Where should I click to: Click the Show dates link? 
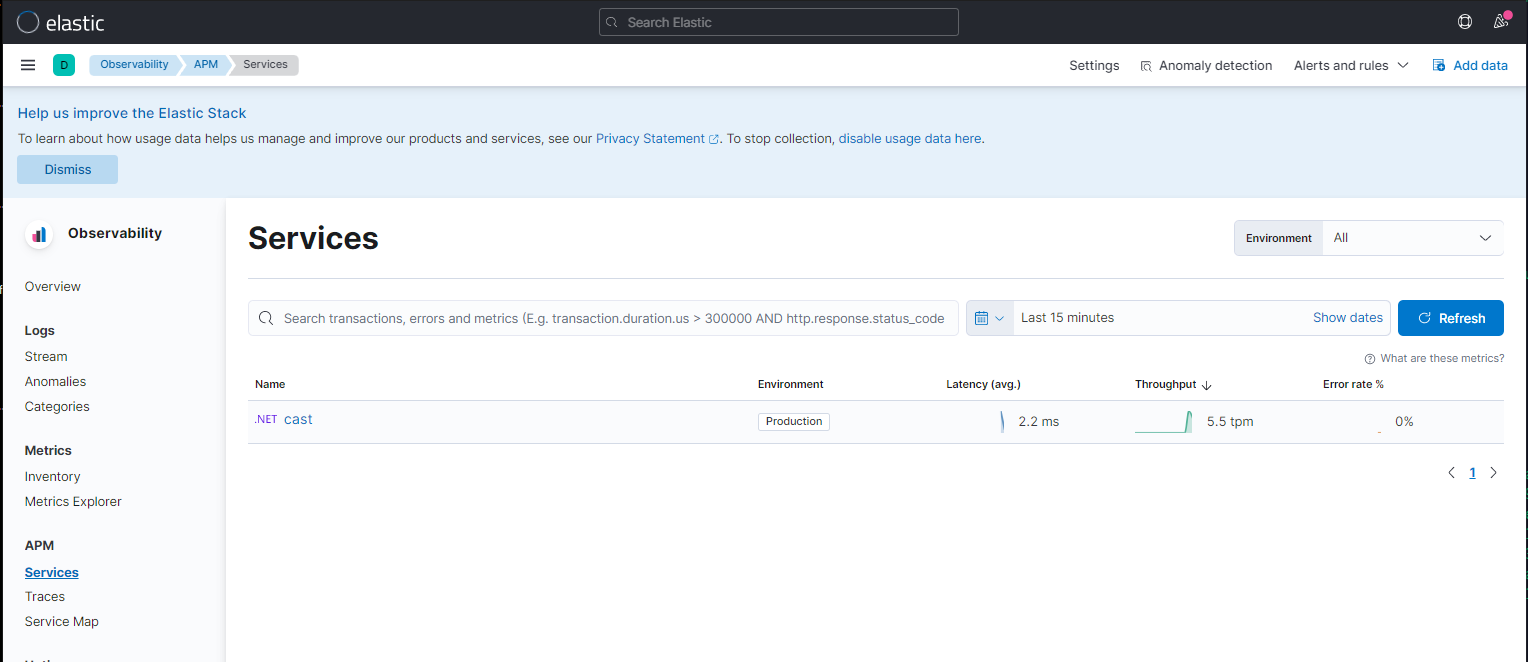pyautogui.click(x=1348, y=318)
